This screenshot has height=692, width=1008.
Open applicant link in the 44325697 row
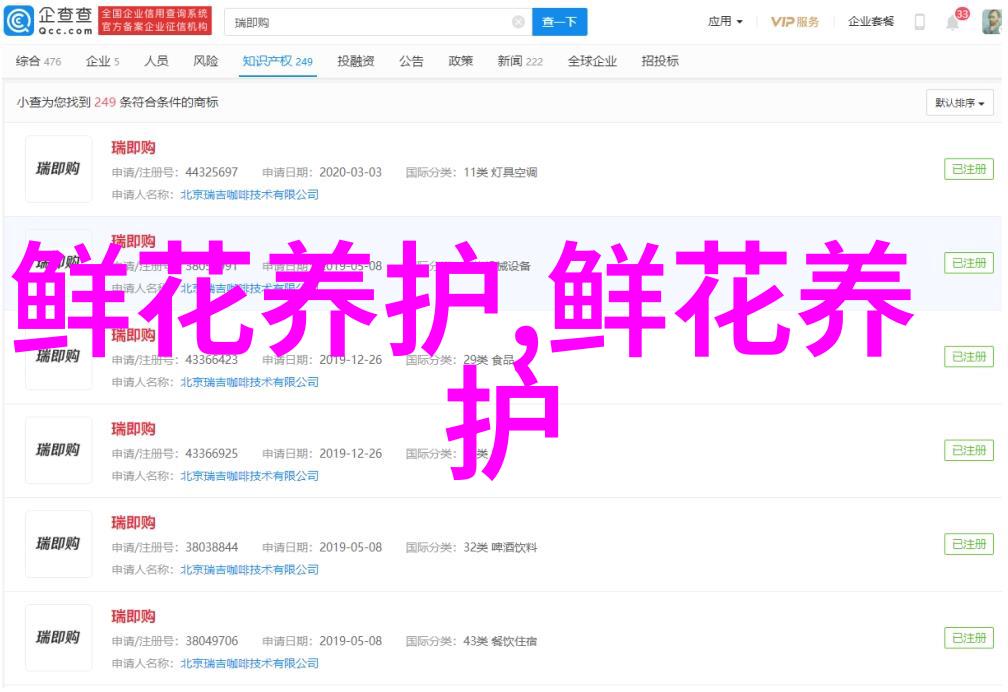tap(249, 194)
